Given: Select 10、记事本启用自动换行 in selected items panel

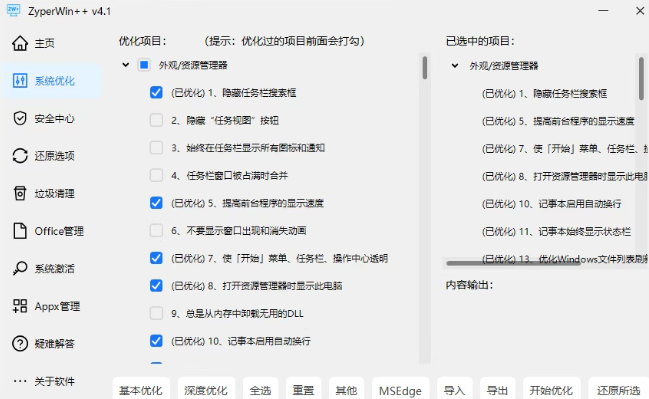Looking at the screenshot, I should 551,204.
